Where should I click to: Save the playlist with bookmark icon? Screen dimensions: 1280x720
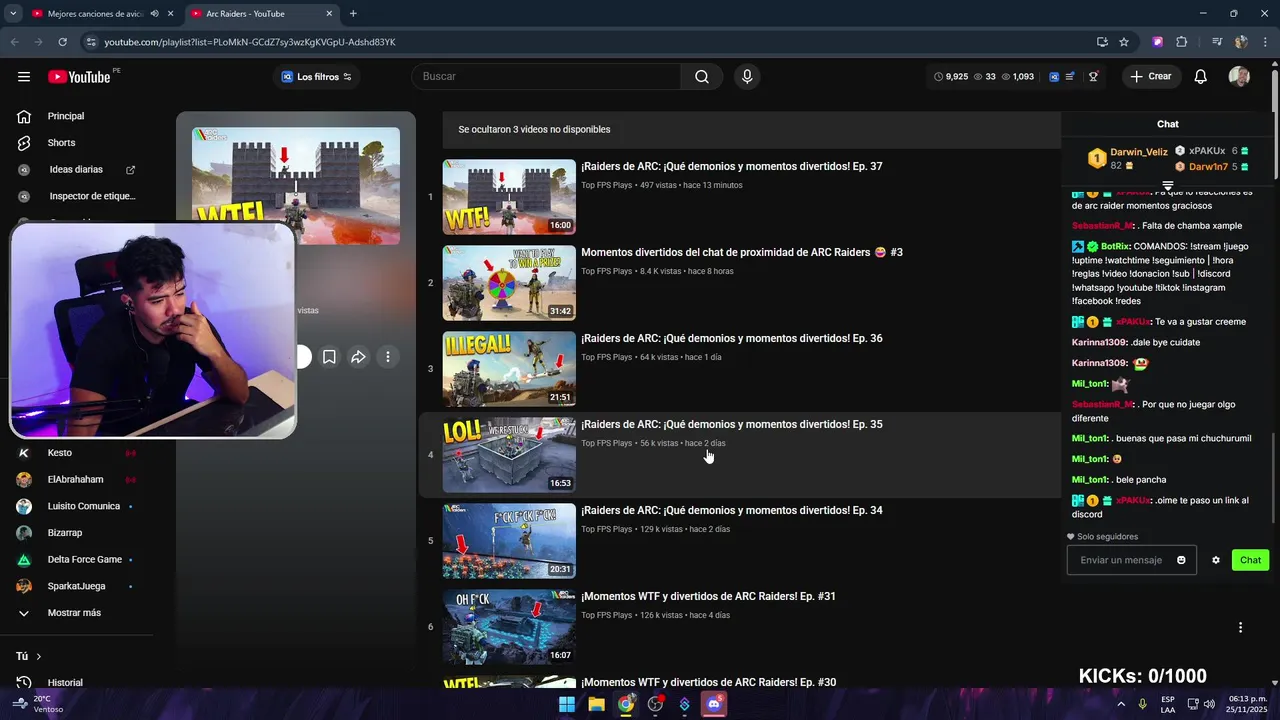coord(329,357)
